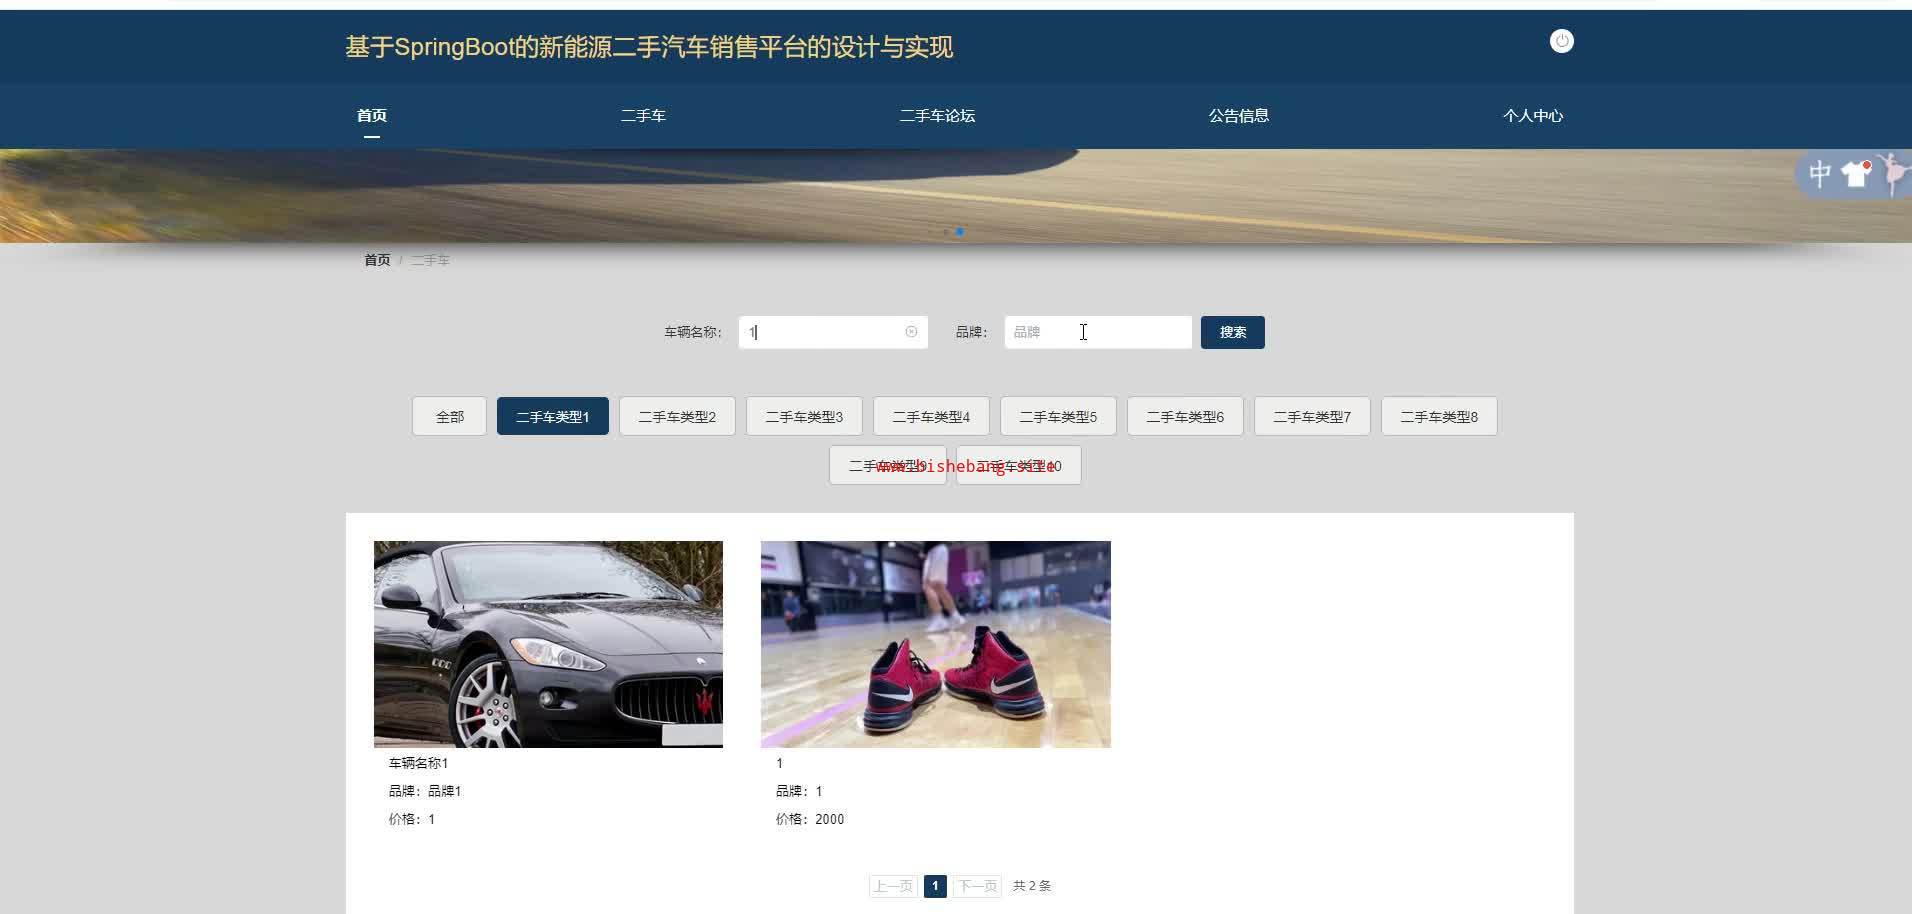Image resolution: width=1912 pixels, height=914 pixels.
Task: Filter listings by 二手车类型6
Action: click(1185, 416)
